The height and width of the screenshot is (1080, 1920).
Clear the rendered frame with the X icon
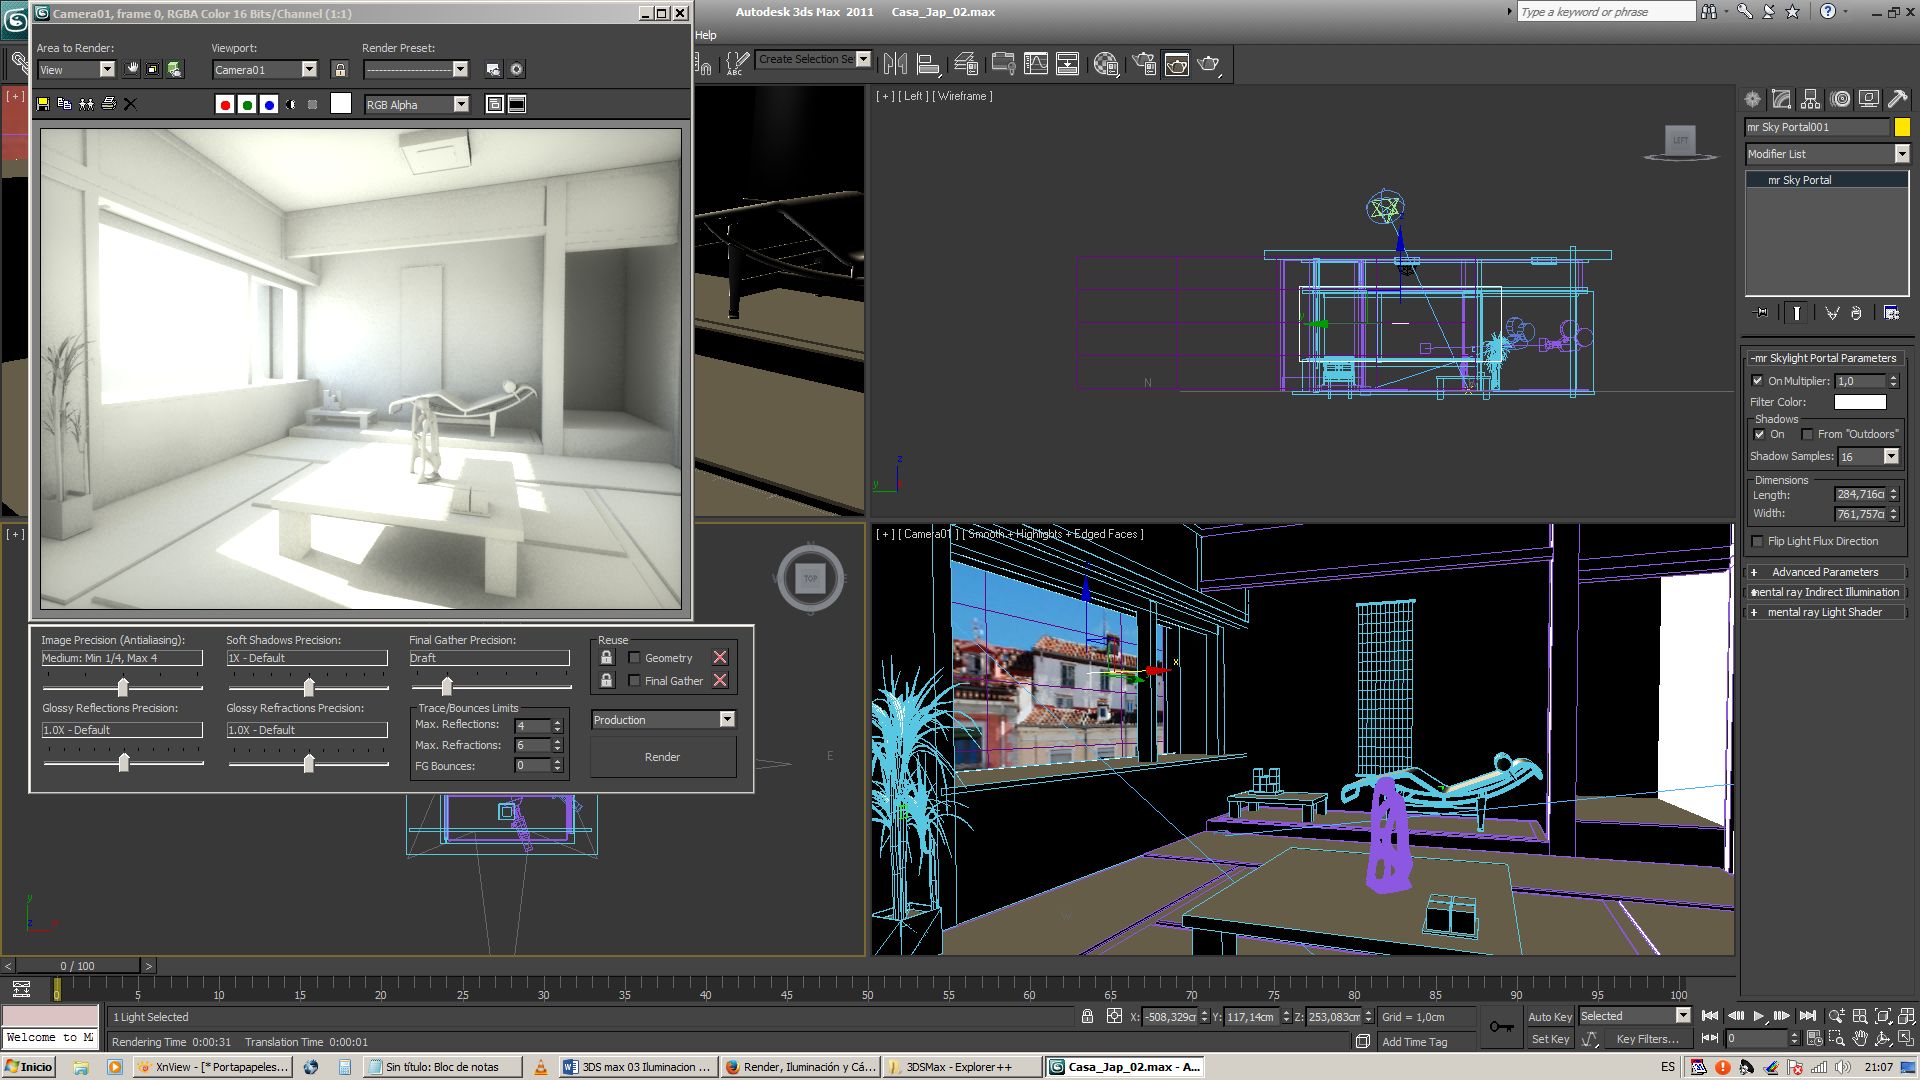(x=130, y=104)
